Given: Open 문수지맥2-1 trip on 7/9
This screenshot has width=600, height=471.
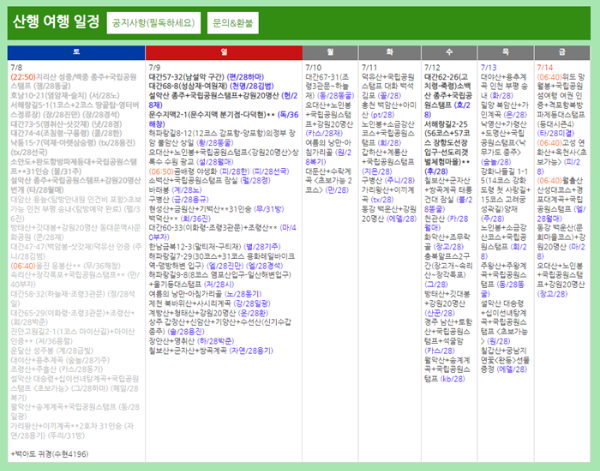Looking at the screenshot, I should point(223,119).
